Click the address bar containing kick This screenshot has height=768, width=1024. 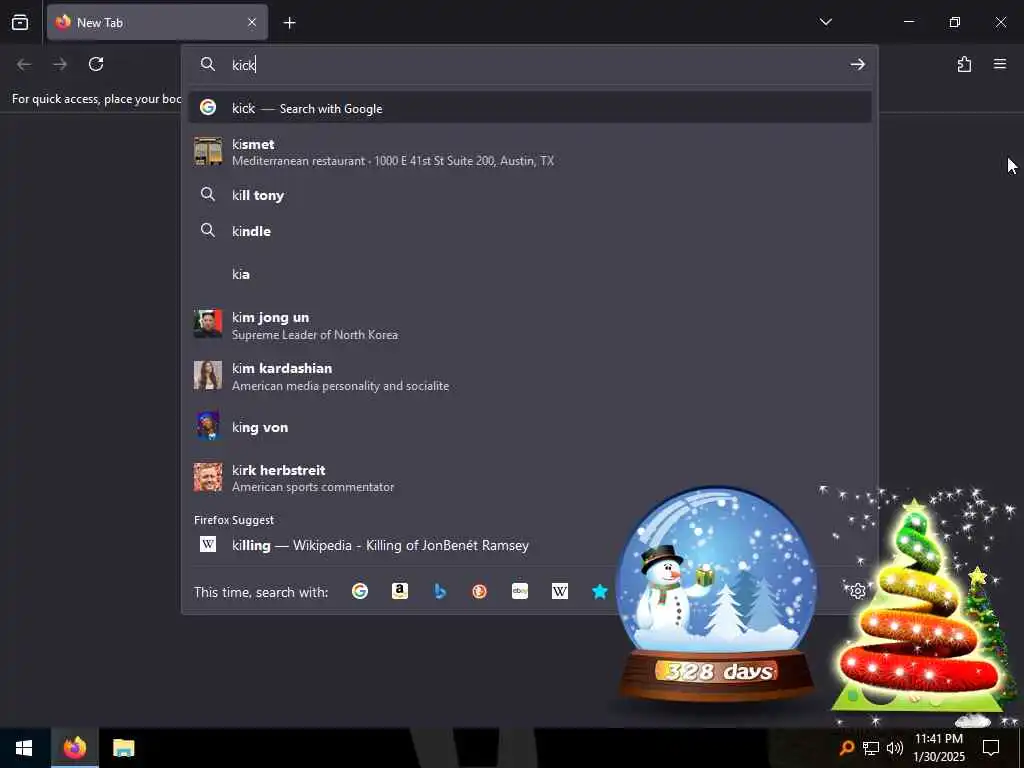coord(530,64)
